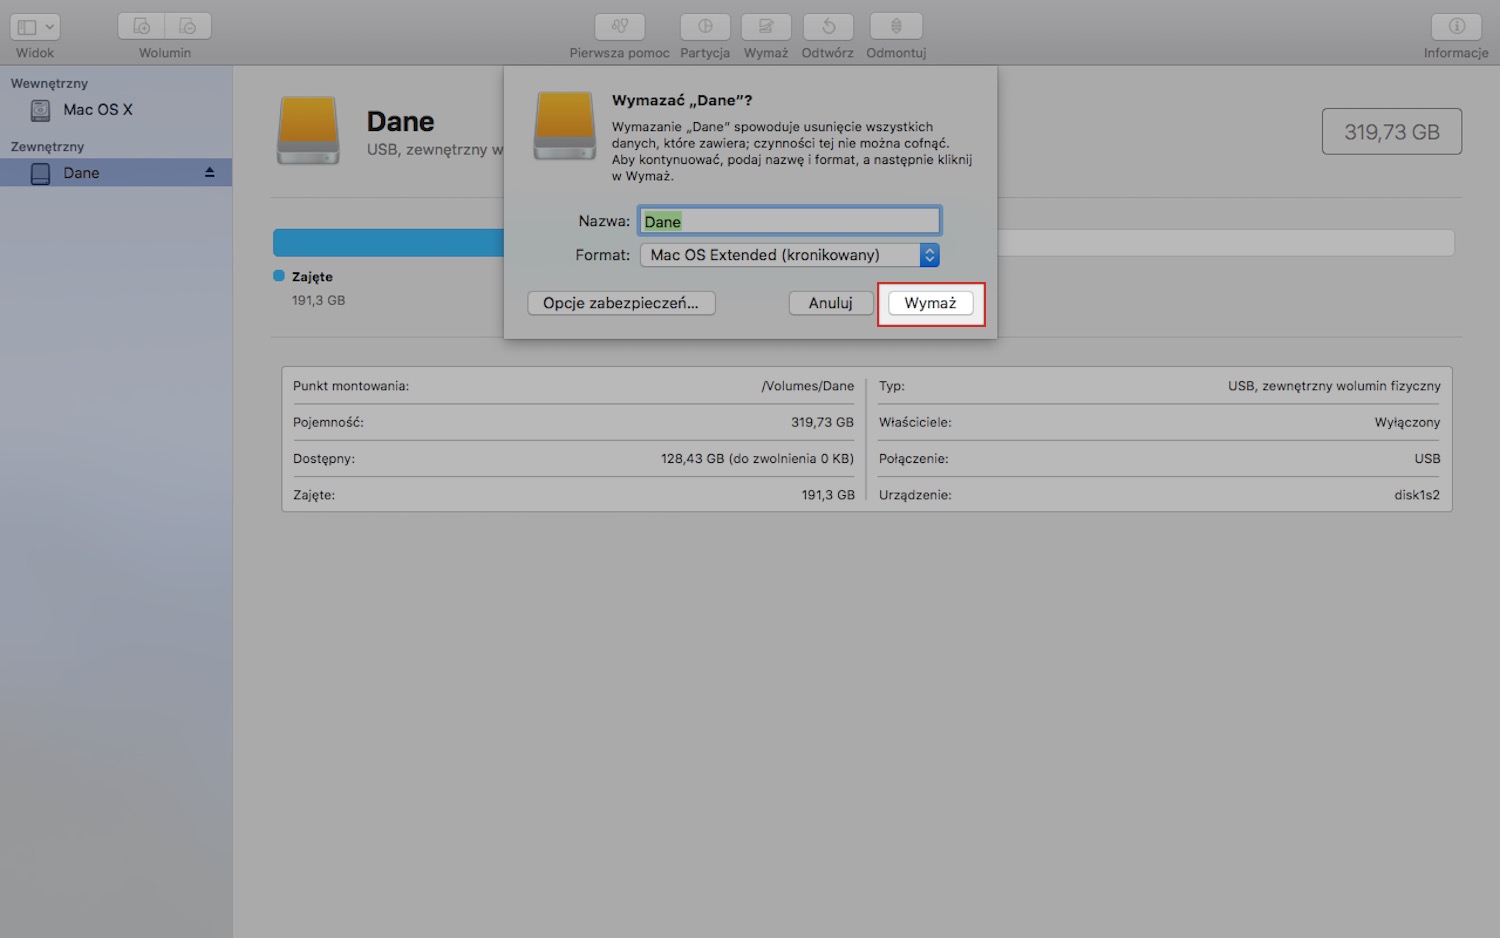
Task: Run Pierwsza pomoc on the disk
Action: [619, 27]
